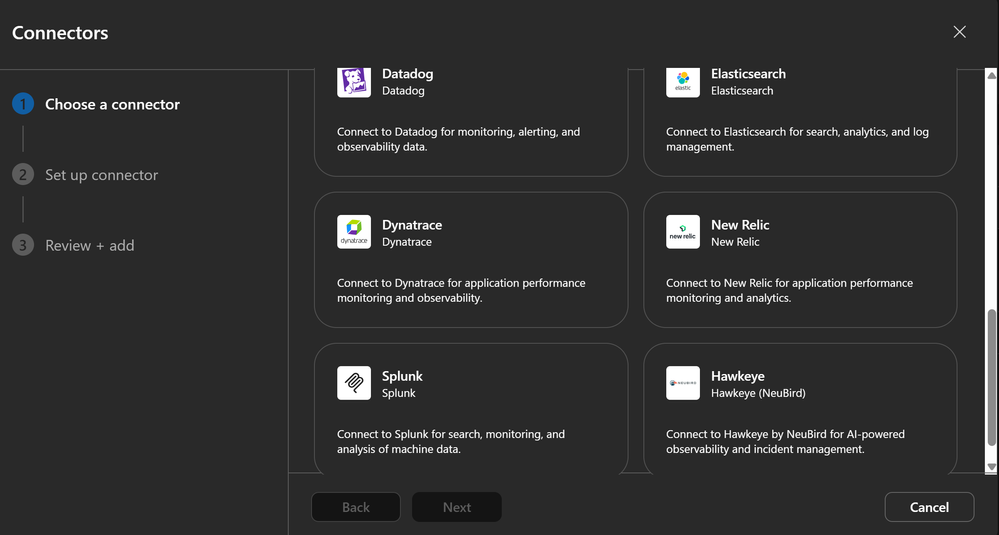Viewport: 999px width, 535px height.
Task: Click the vertical scrollbar thumb
Action: click(x=991, y=378)
